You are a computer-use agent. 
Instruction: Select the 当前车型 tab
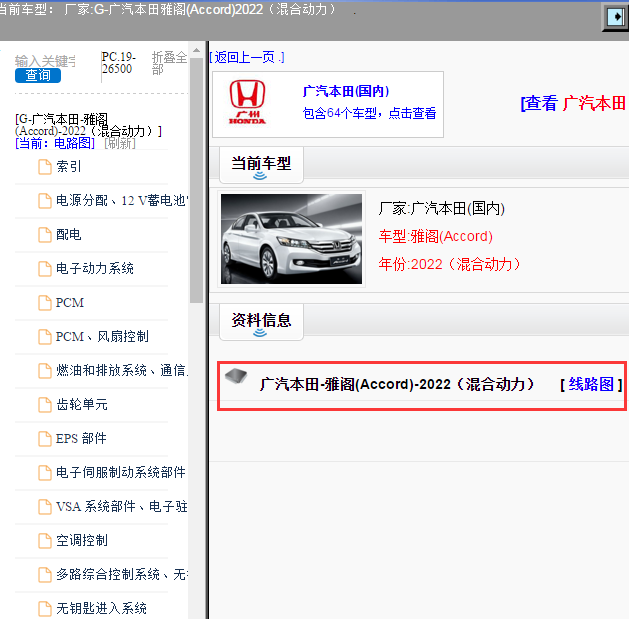(261, 165)
